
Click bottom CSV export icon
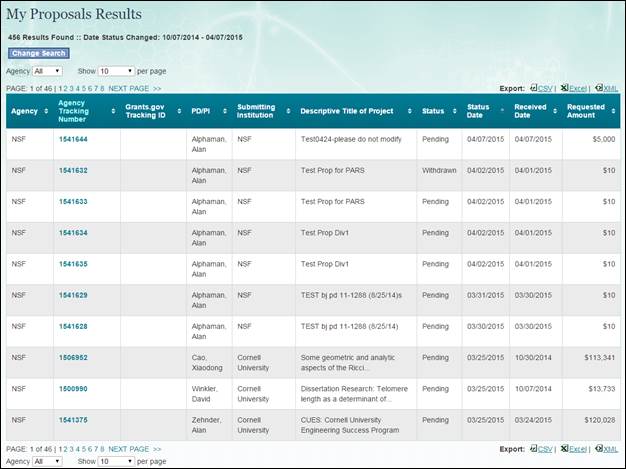point(543,449)
